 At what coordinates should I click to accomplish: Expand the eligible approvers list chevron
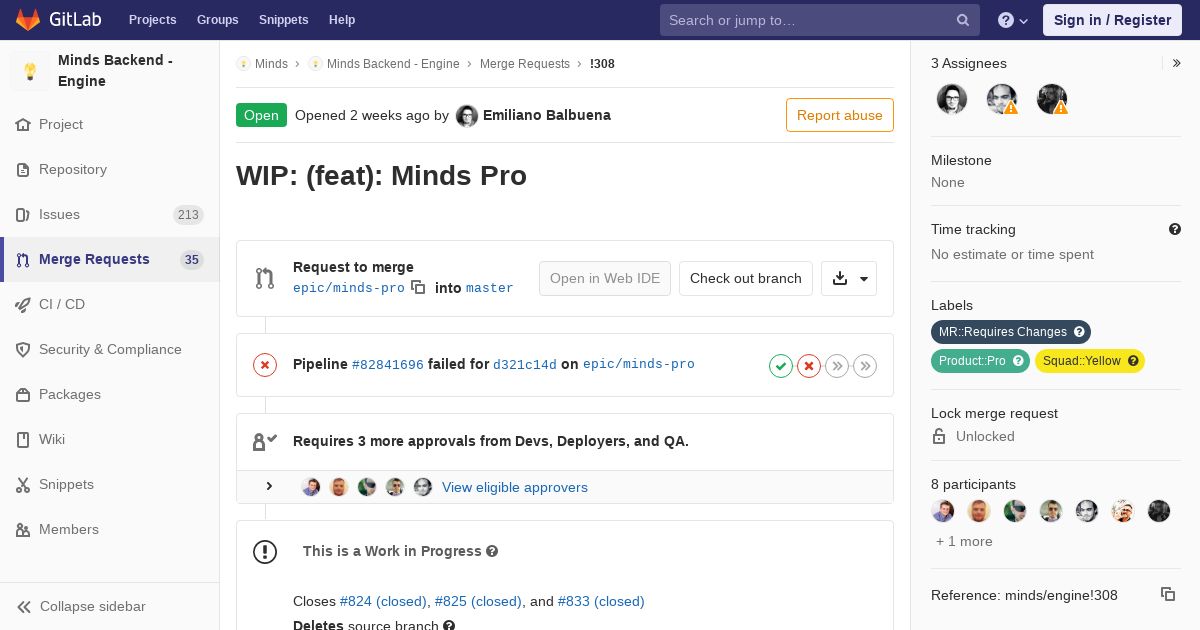tap(269, 487)
